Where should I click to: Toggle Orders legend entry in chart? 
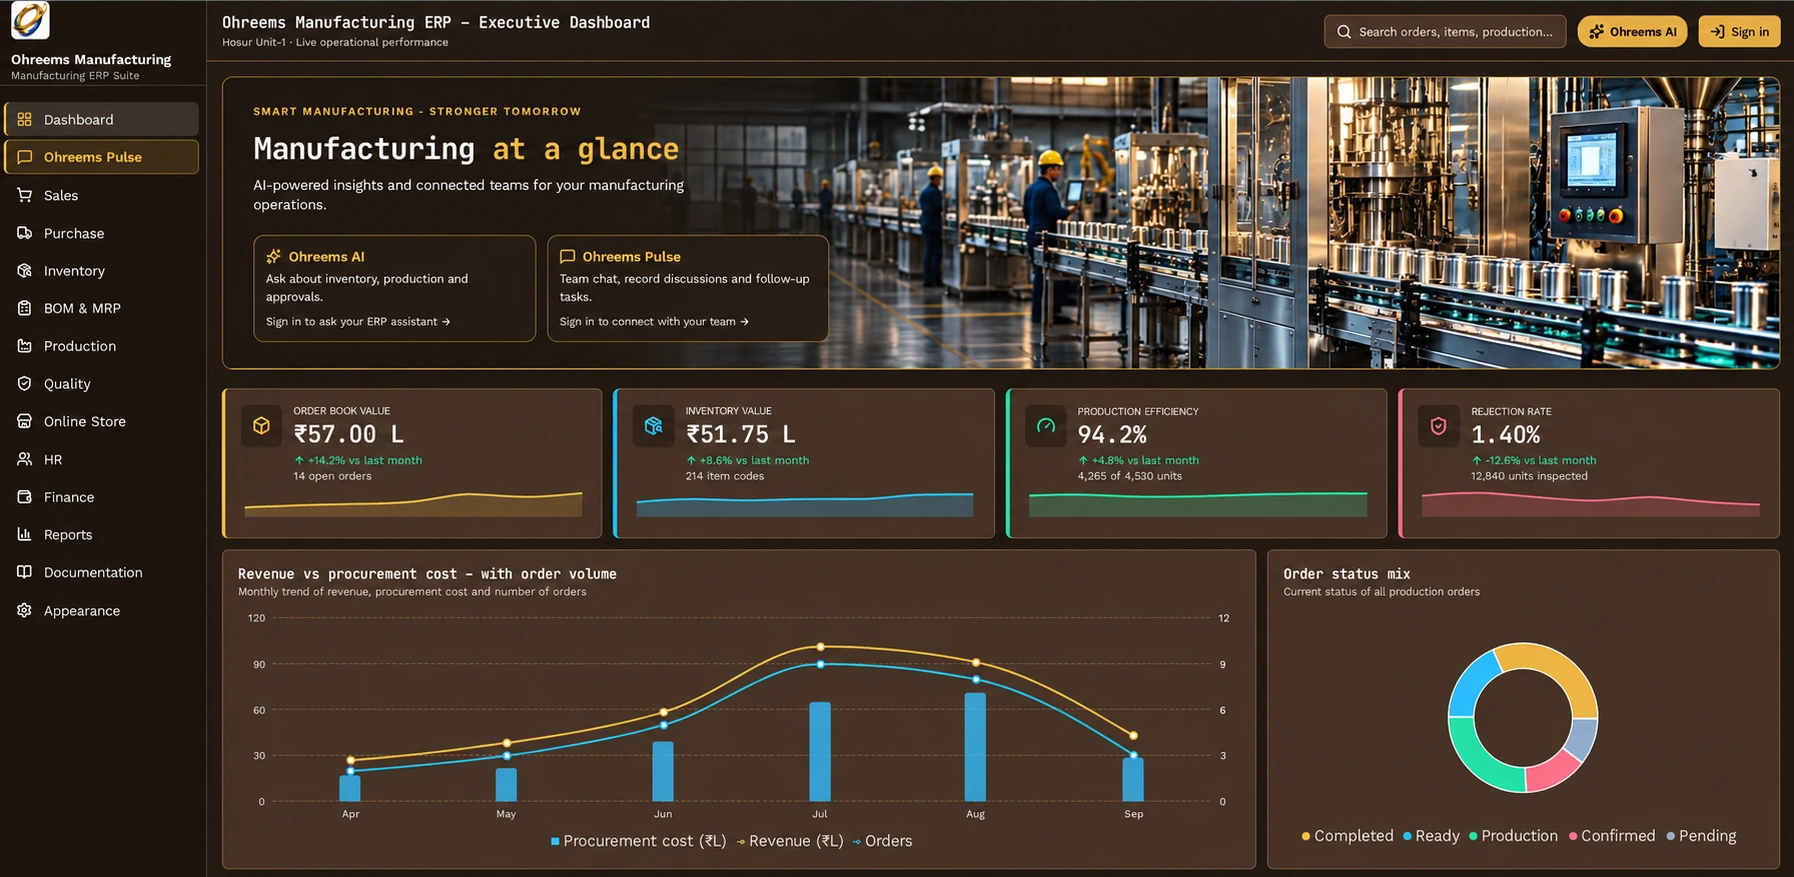[882, 841]
